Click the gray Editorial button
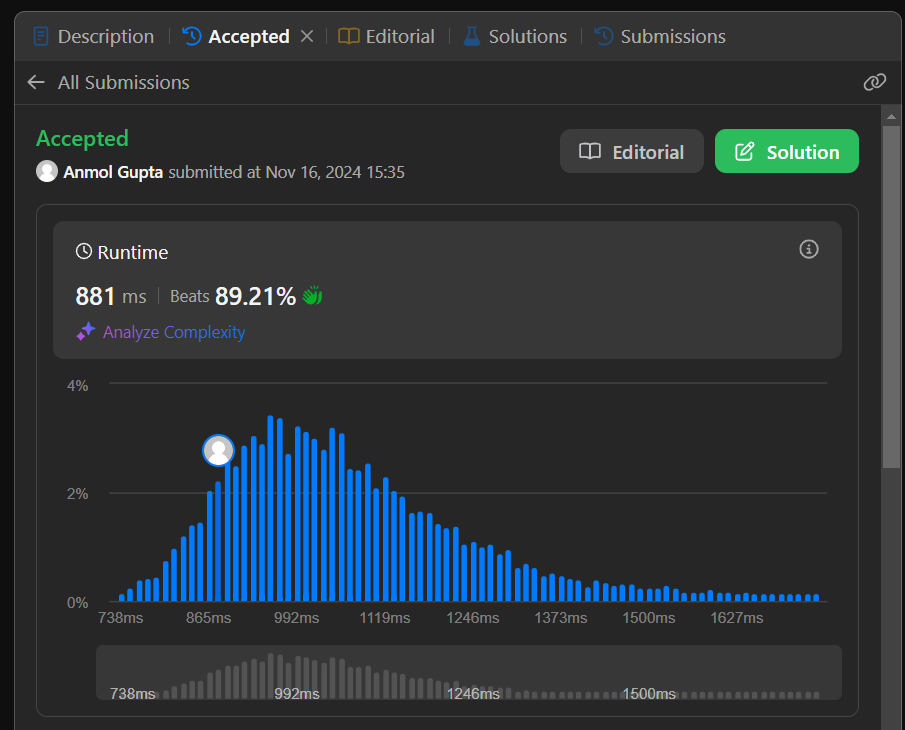Screen dimensions: 905x730 pyautogui.click(x=631, y=151)
